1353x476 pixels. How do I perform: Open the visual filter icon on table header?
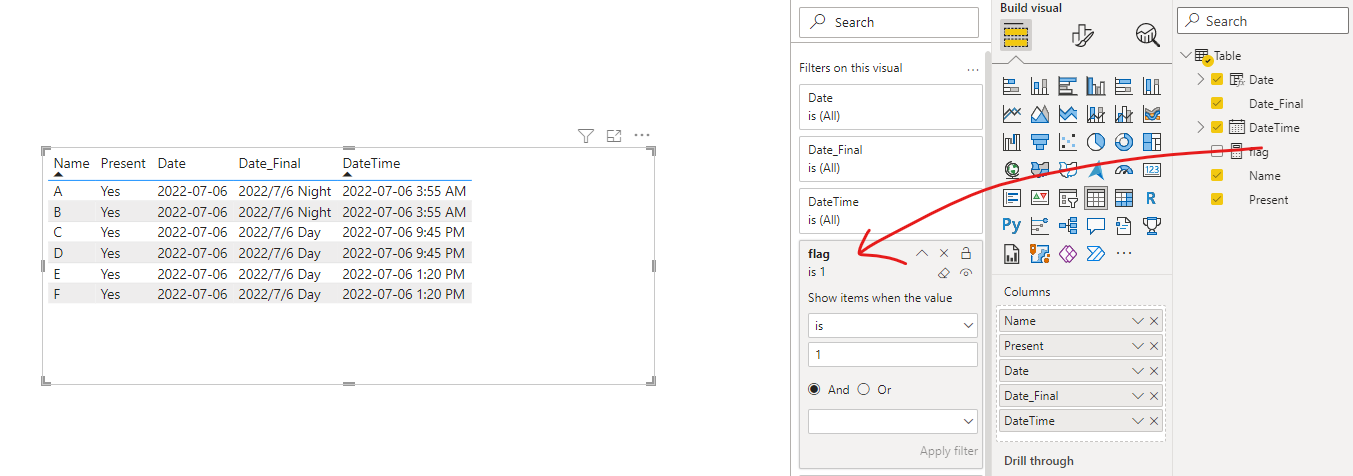point(586,136)
